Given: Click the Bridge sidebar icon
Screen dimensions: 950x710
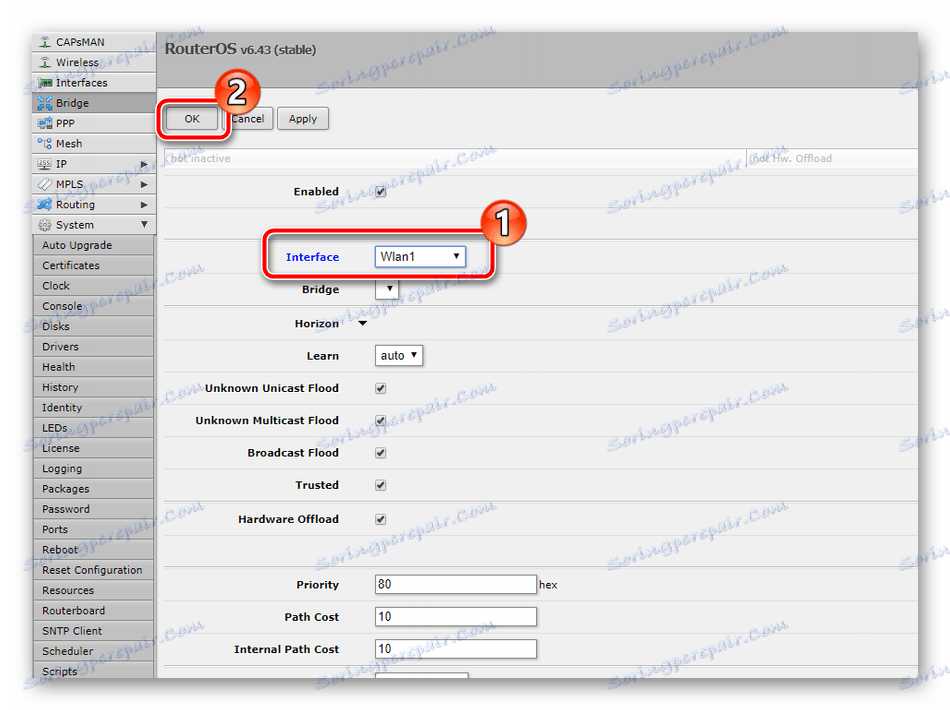Looking at the screenshot, I should coord(45,103).
